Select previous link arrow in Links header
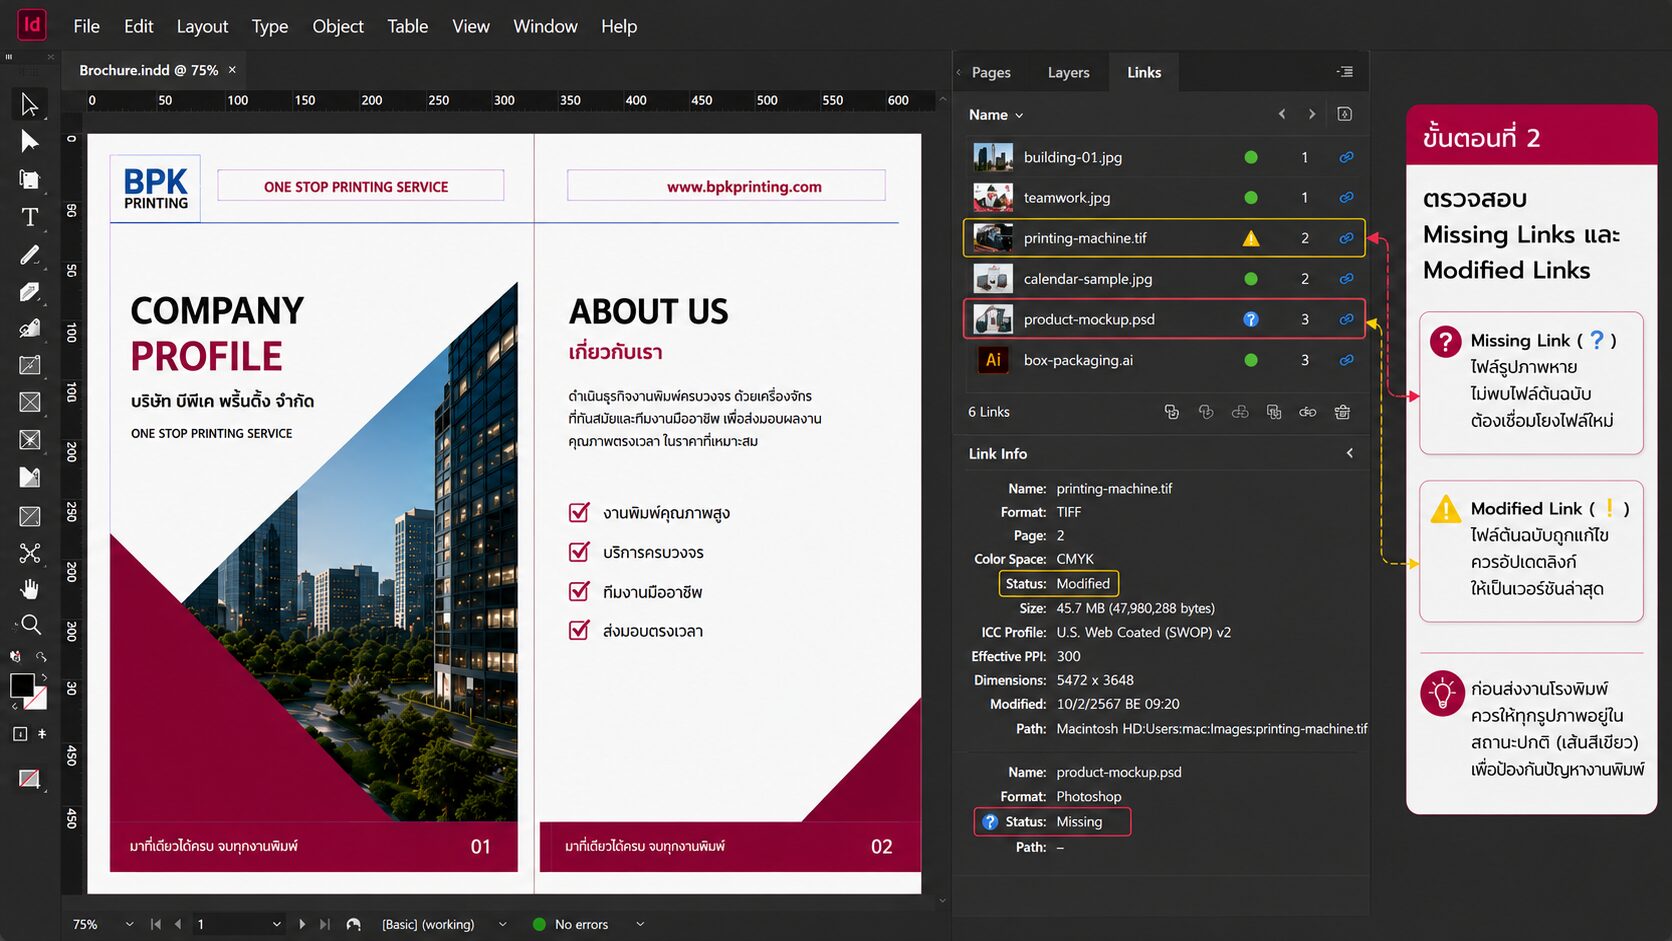This screenshot has width=1672, height=941. click(x=1282, y=114)
